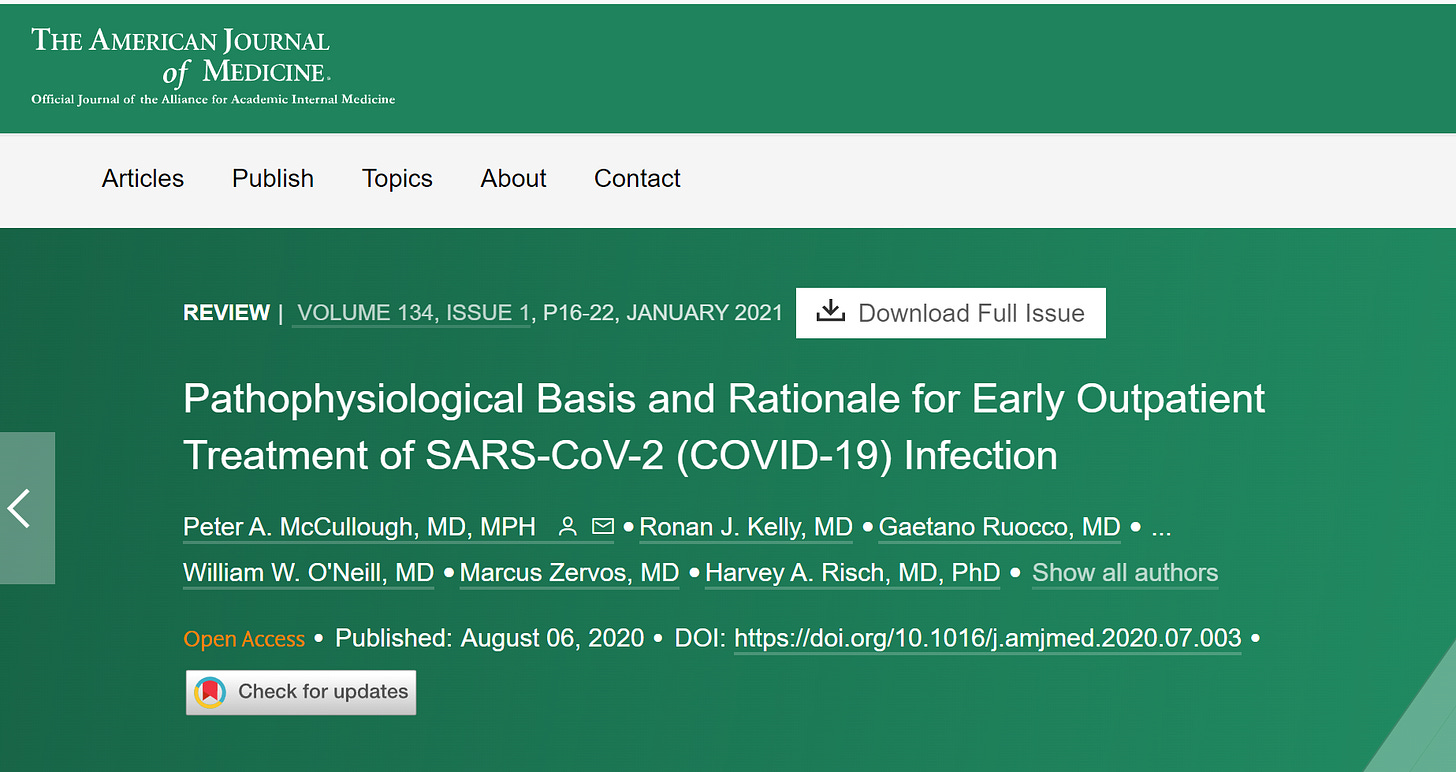The width and height of the screenshot is (1456, 772).
Task: Click The American Journal of Medicine logo
Action: tap(181, 55)
